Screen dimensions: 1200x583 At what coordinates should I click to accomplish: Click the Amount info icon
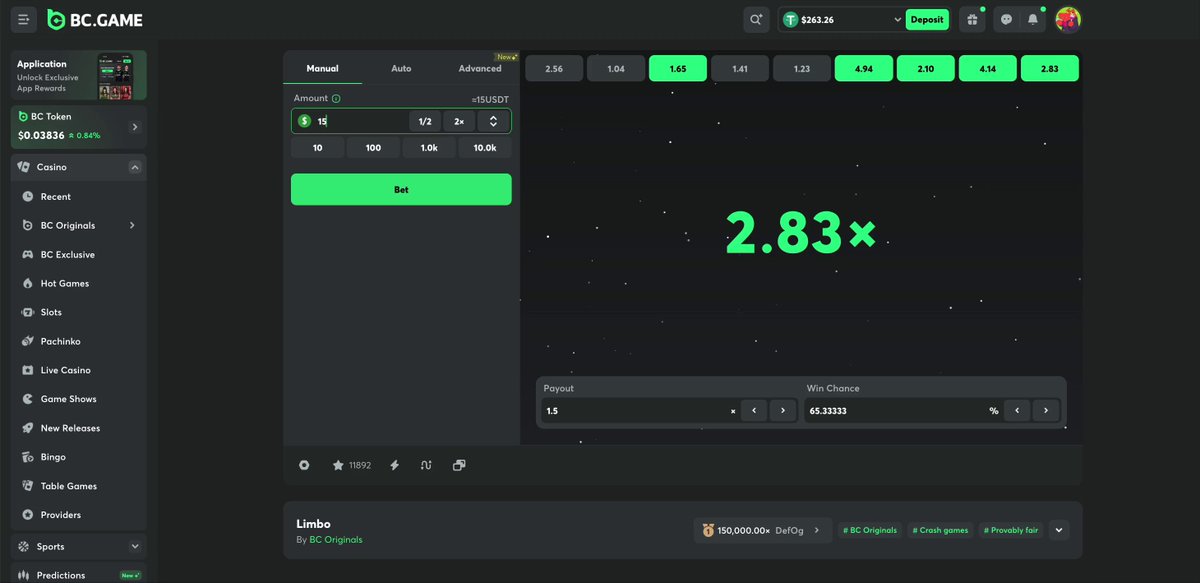point(336,98)
